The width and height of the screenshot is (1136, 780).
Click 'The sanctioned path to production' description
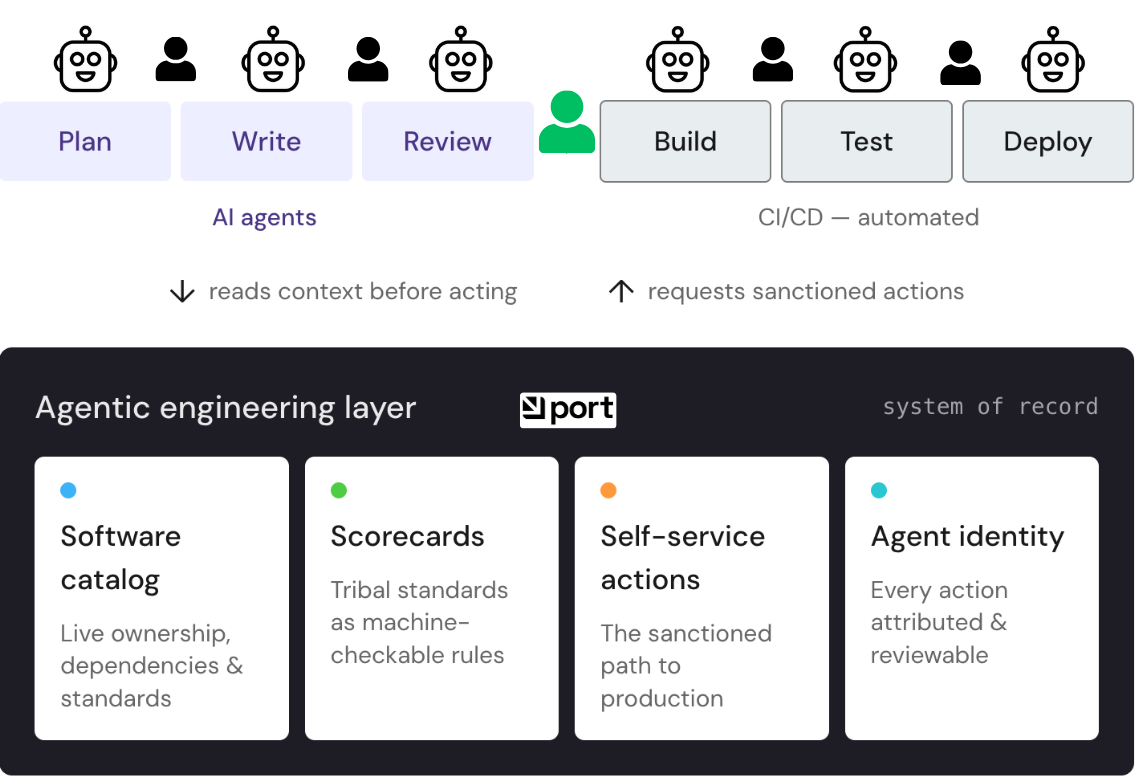(686, 666)
